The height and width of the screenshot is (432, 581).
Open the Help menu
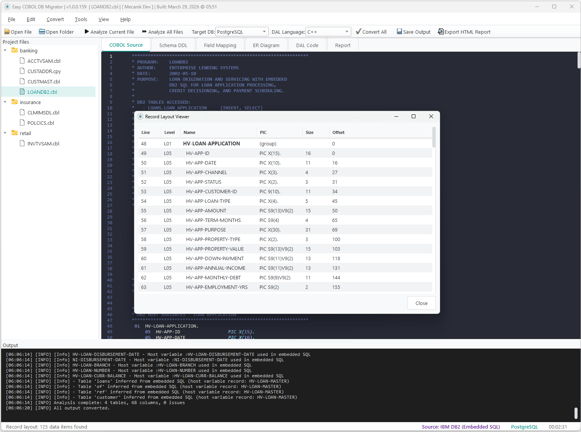(125, 19)
